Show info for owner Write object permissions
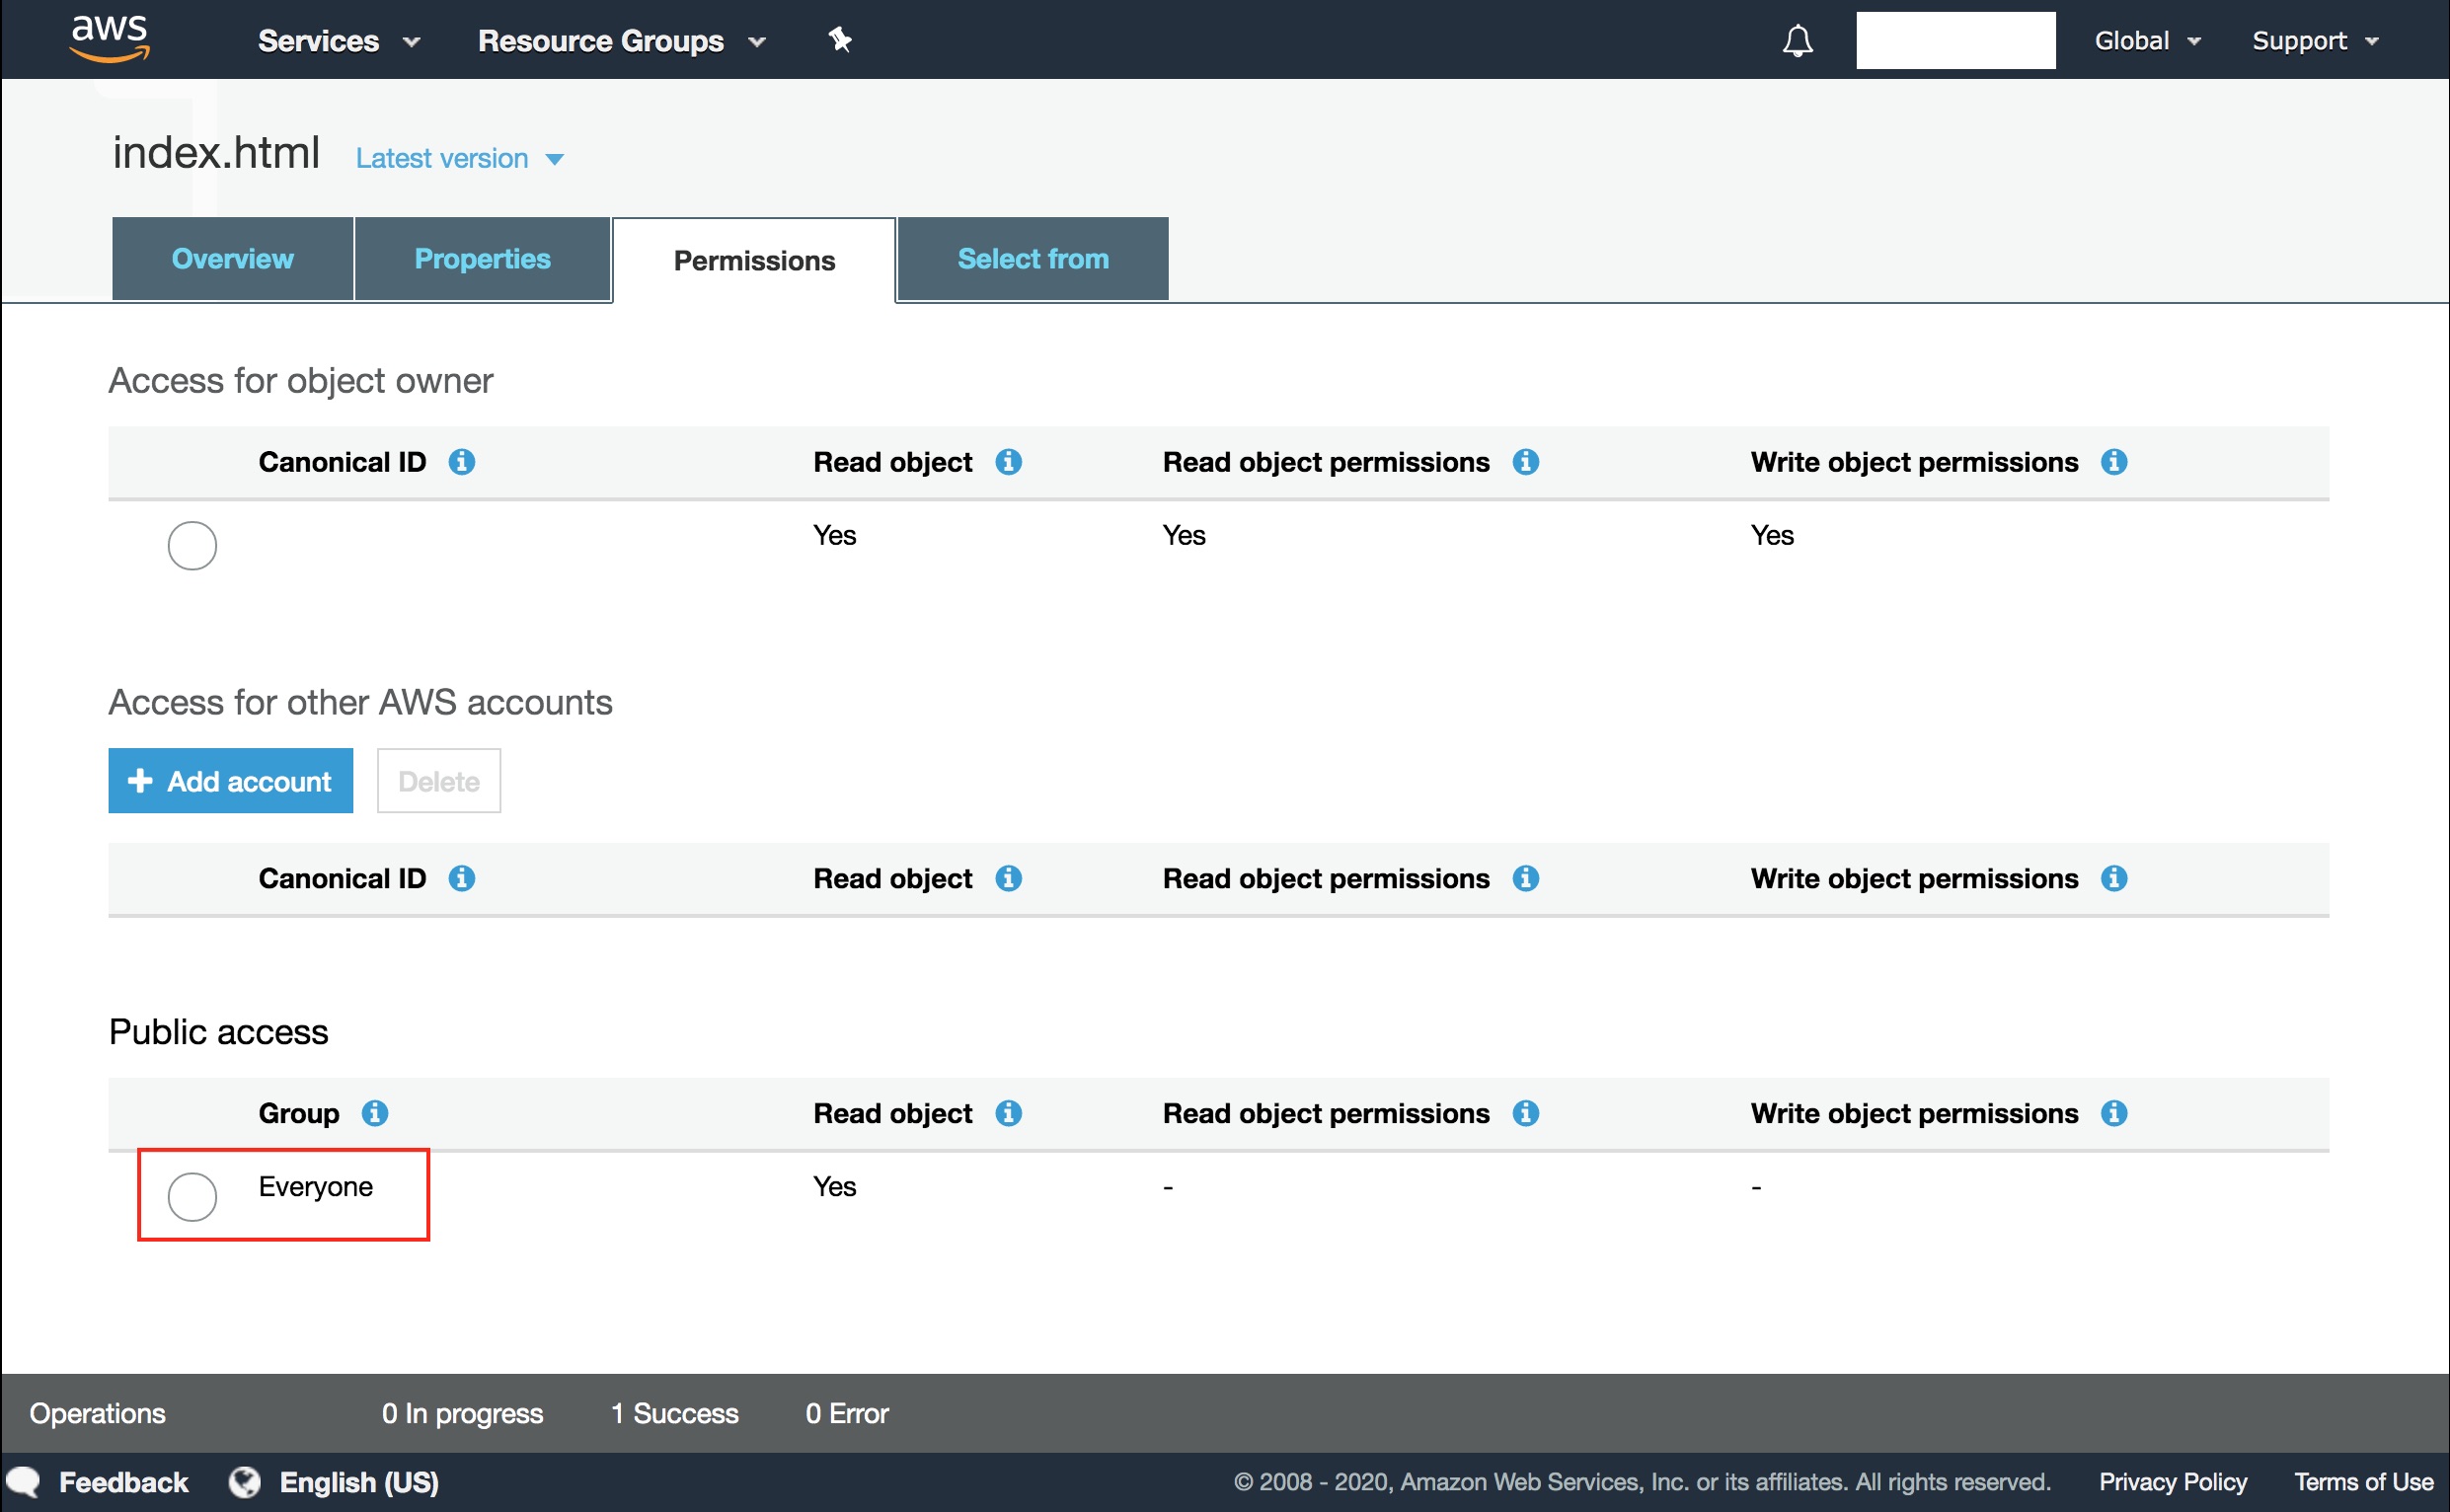Image resolution: width=2450 pixels, height=1512 pixels. point(2113,462)
